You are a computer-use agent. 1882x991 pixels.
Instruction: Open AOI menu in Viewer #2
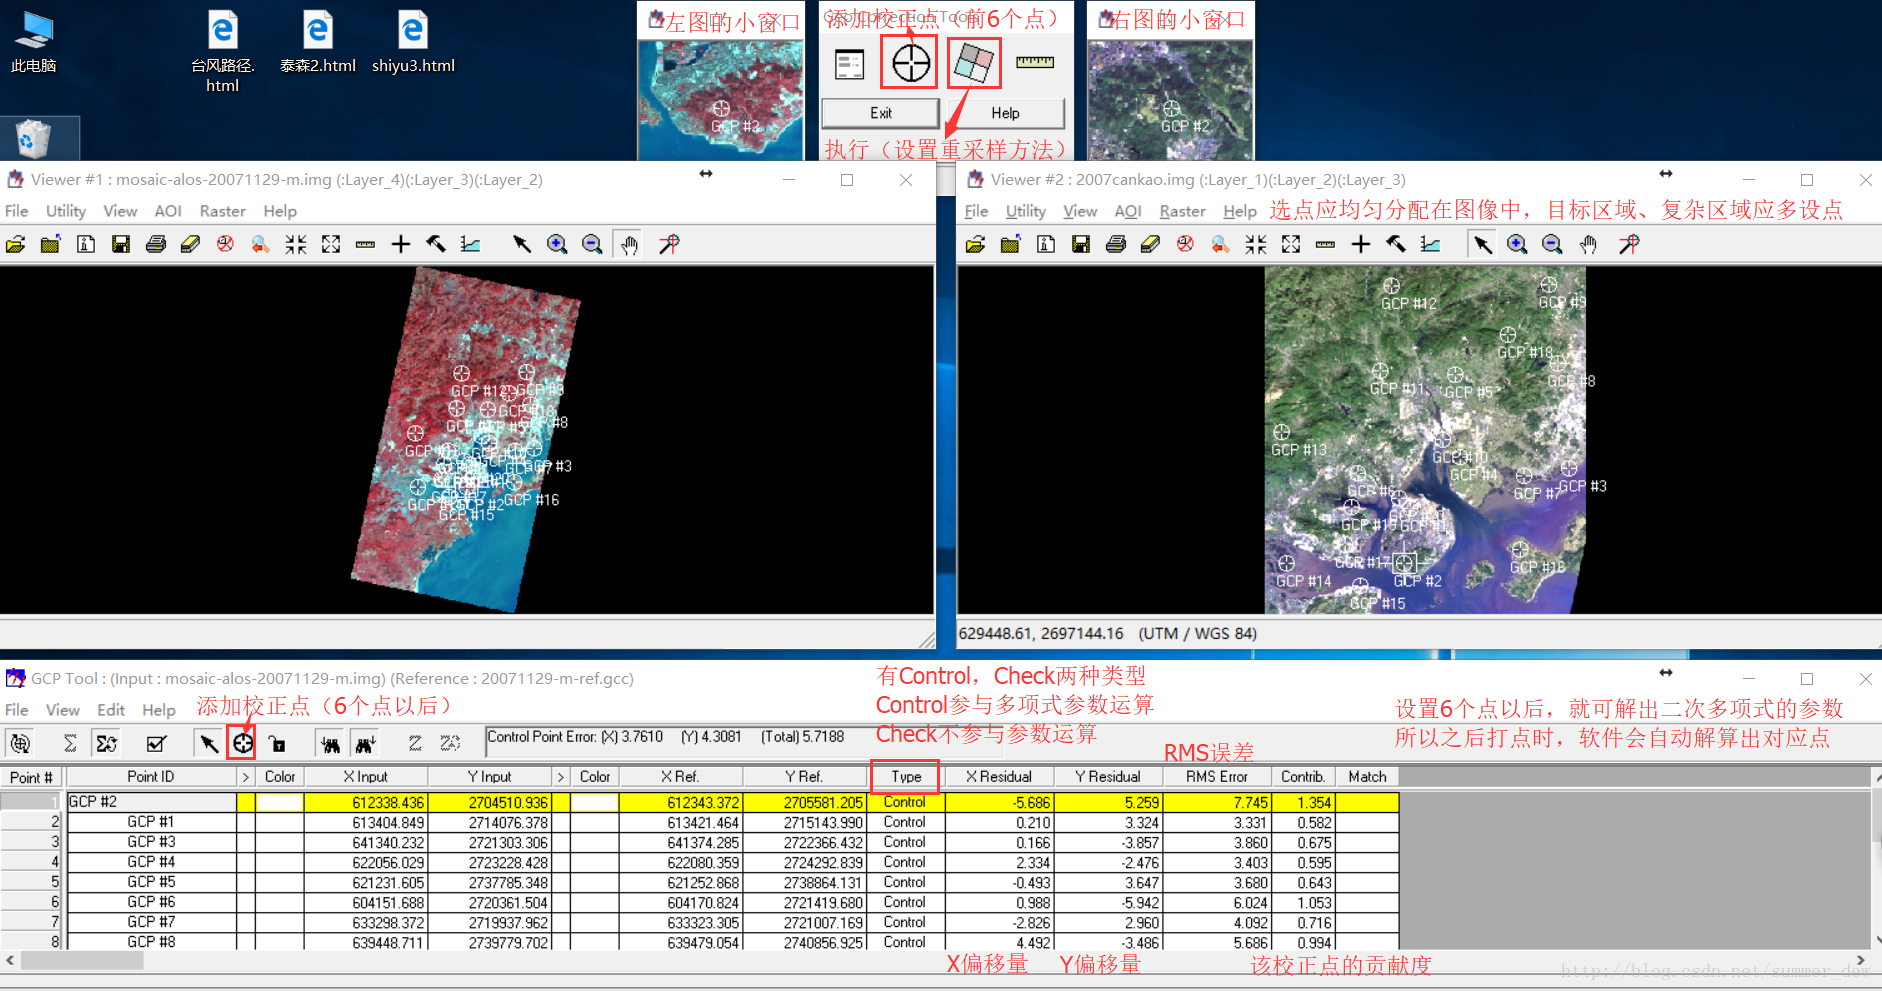pyautogui.click(x=1128, y=211)
